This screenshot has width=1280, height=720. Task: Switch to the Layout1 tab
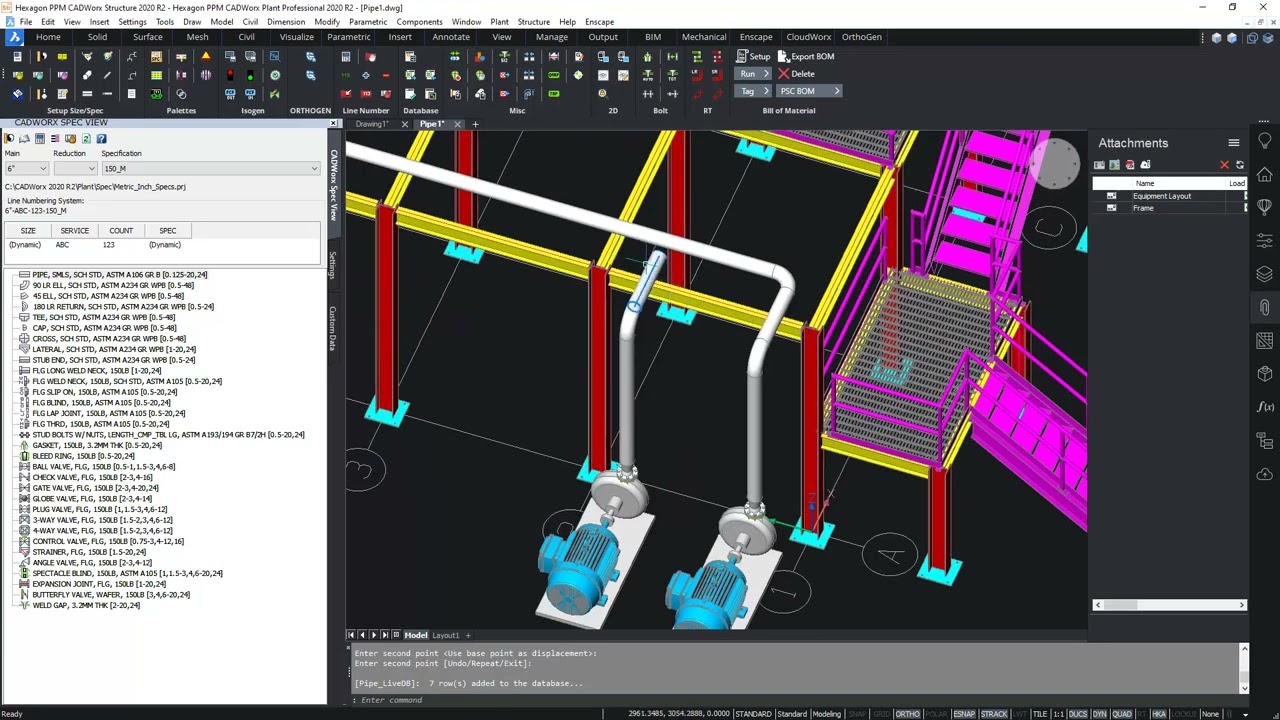click(x=445, y=635)
